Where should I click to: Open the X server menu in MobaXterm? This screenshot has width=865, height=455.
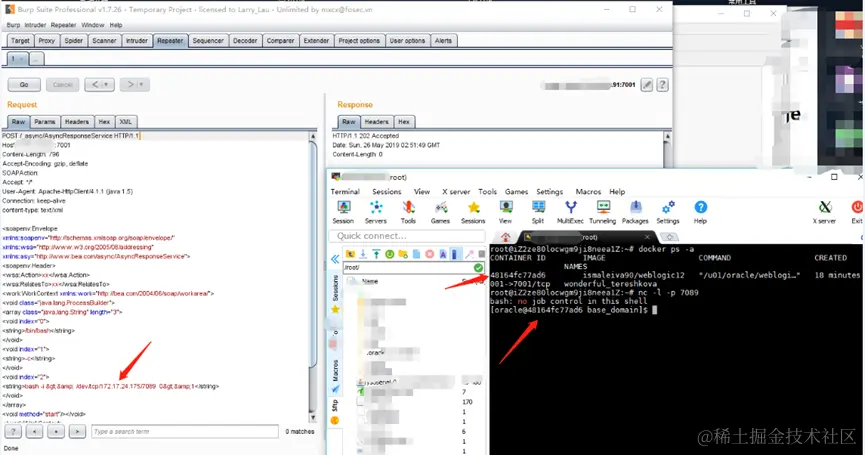point(456,192)
